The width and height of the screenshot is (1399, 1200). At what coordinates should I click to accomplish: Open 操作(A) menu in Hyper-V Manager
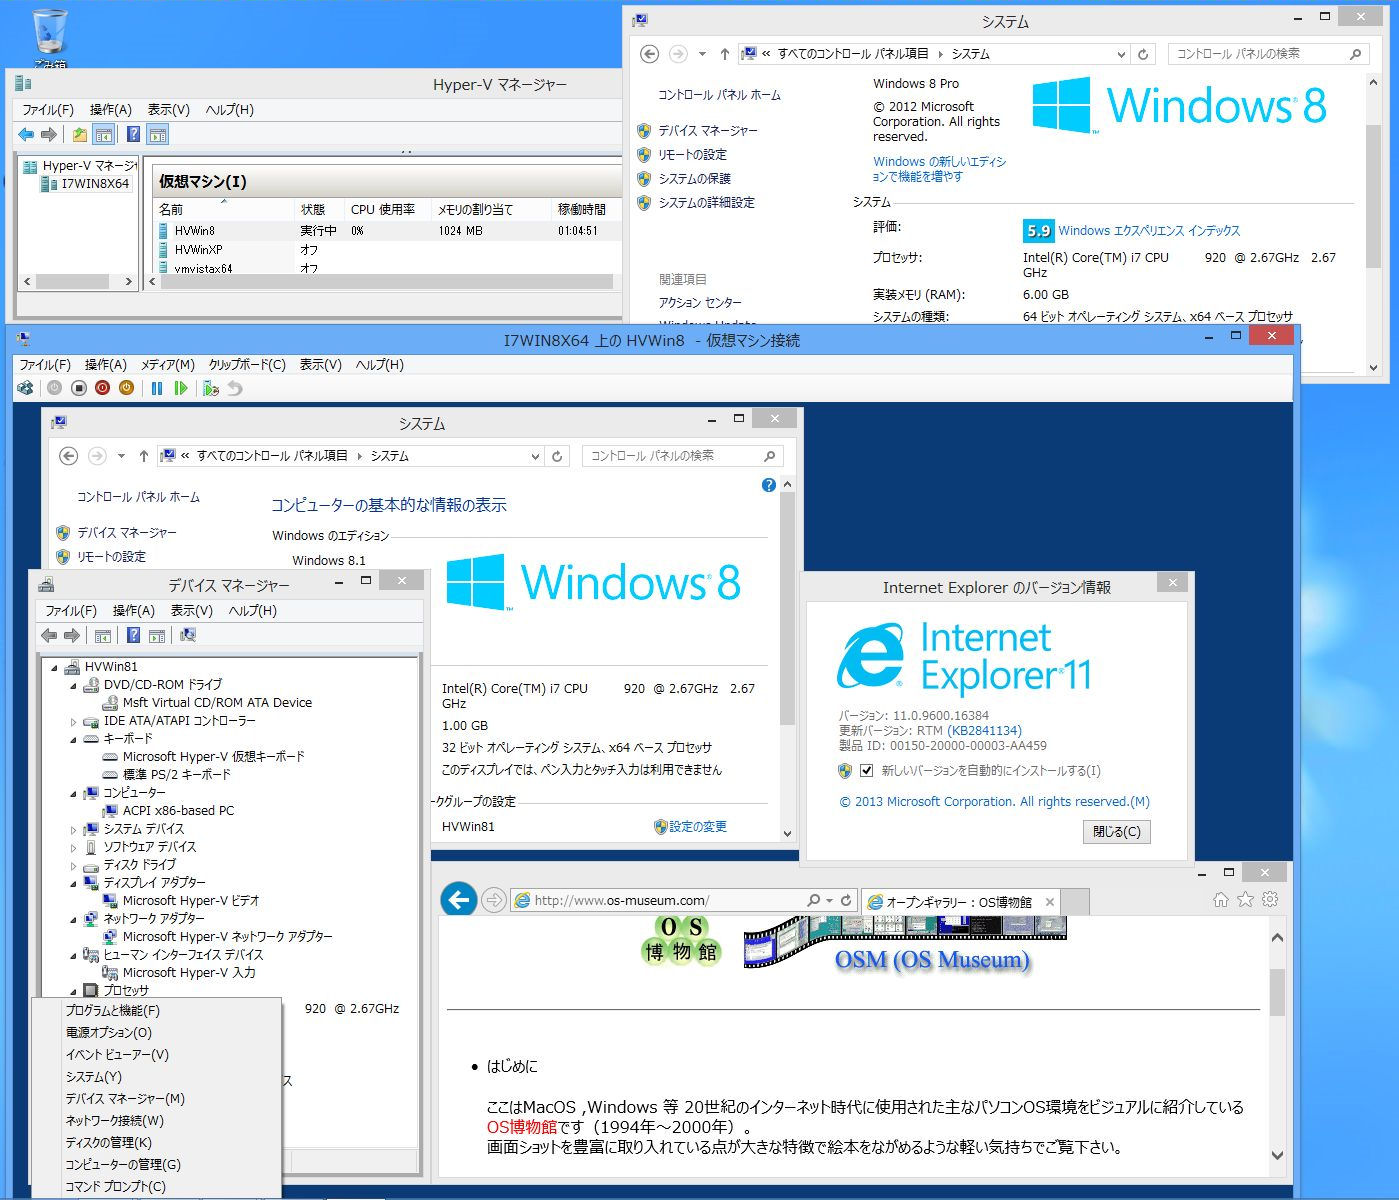110,110
